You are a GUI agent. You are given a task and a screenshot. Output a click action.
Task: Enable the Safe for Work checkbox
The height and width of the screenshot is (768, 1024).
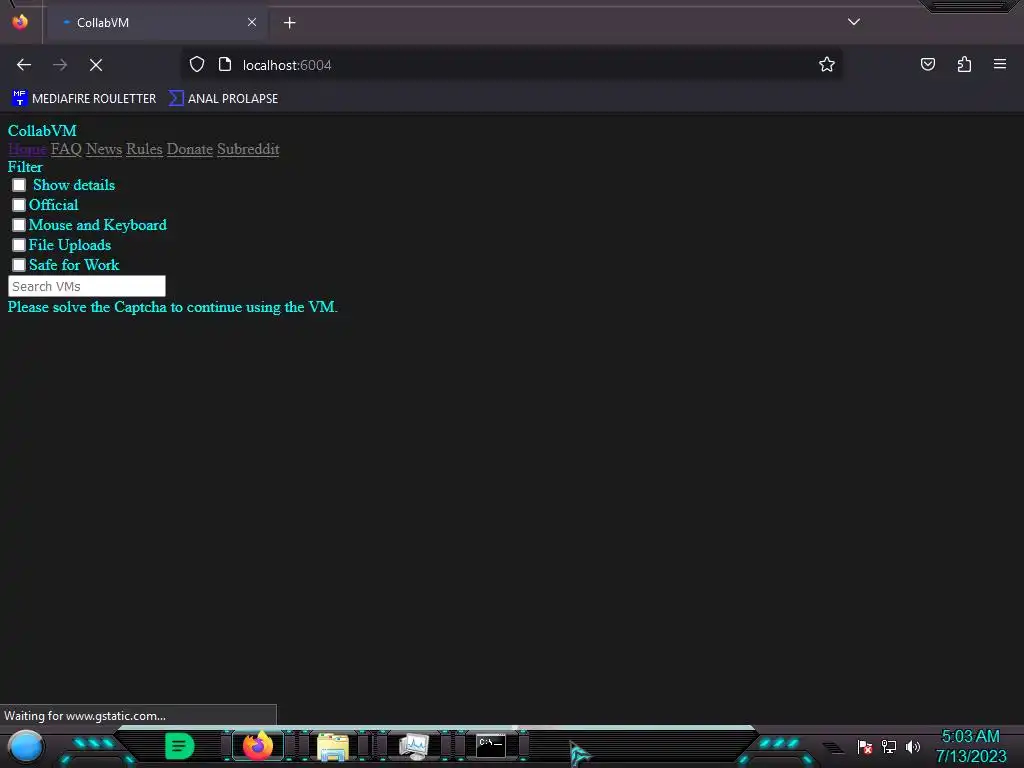[19, 265]
